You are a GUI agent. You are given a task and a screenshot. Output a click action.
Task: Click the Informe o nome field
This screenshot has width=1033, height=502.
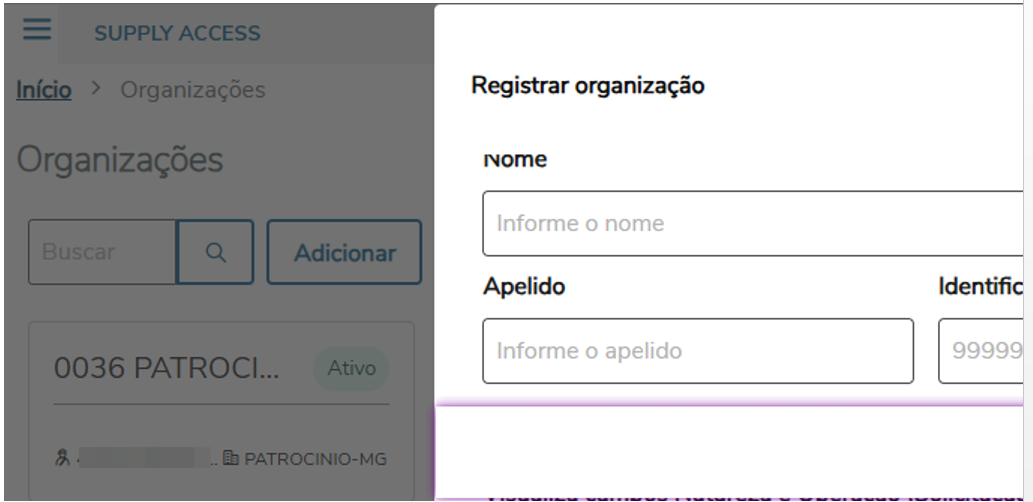752,223
